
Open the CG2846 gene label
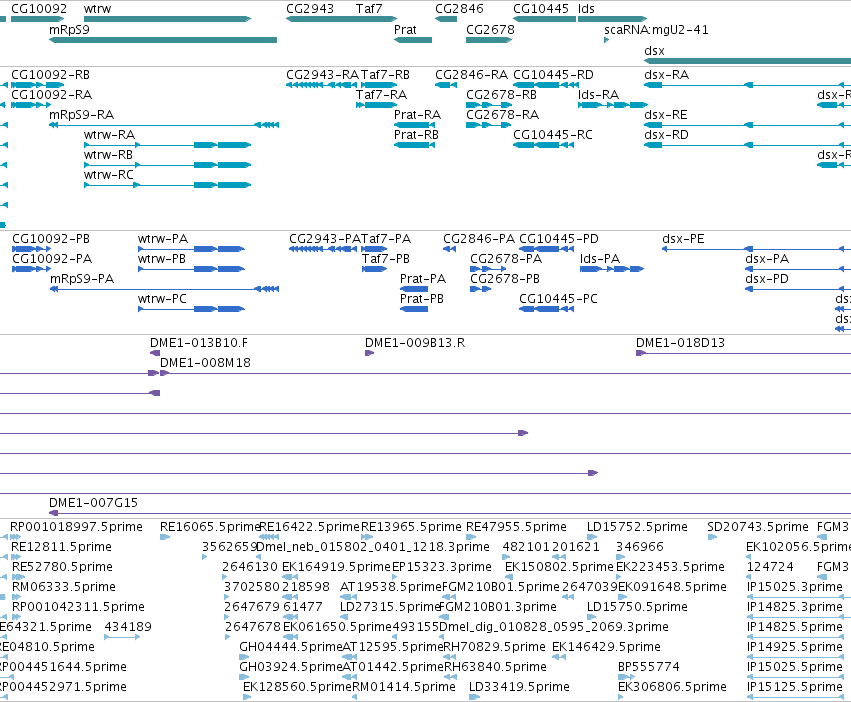[459, 9]
